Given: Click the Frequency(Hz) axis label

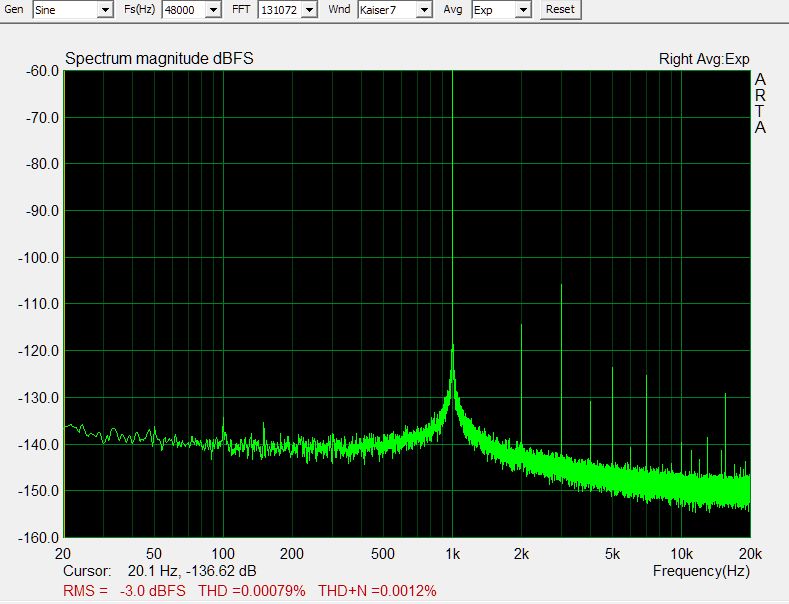Looking at the screenshot, I should pos(701,571).
